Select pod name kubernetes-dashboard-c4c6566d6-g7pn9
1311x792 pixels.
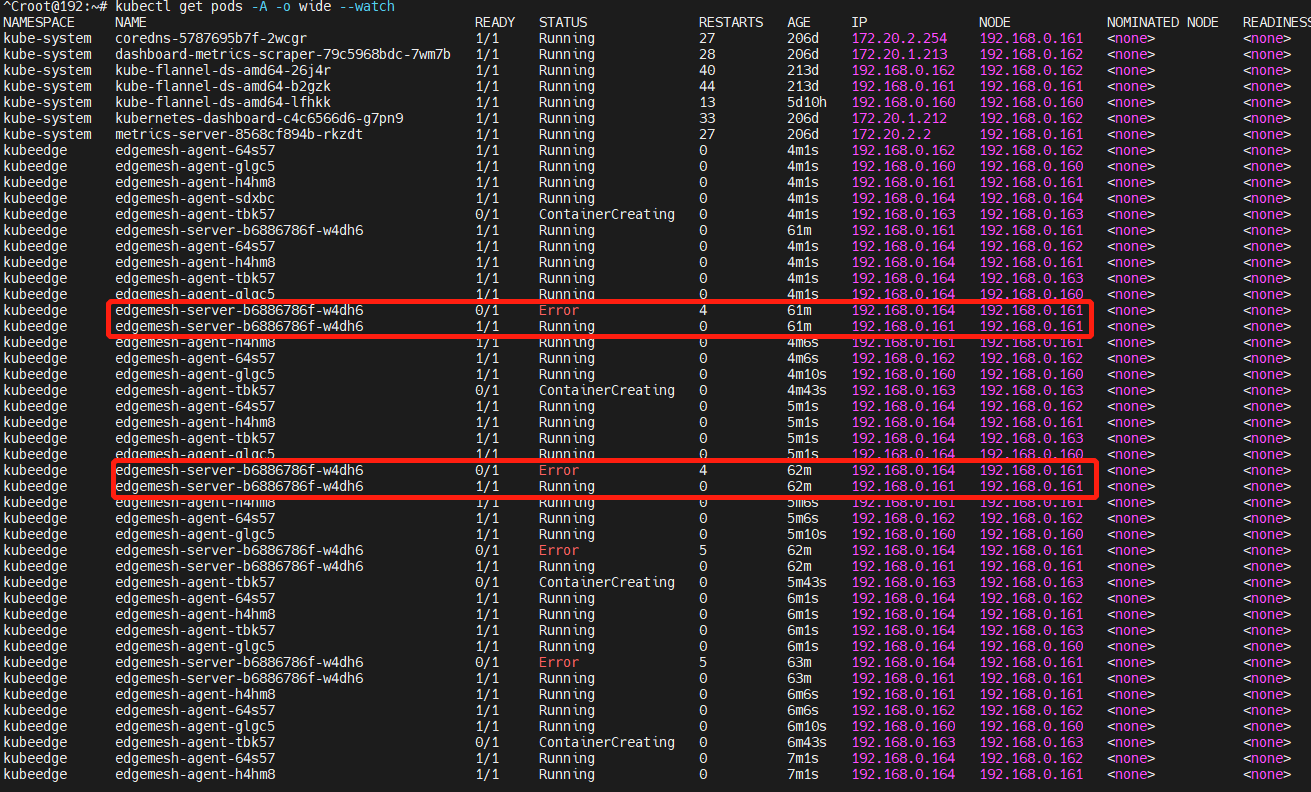(x=259, y=118)
